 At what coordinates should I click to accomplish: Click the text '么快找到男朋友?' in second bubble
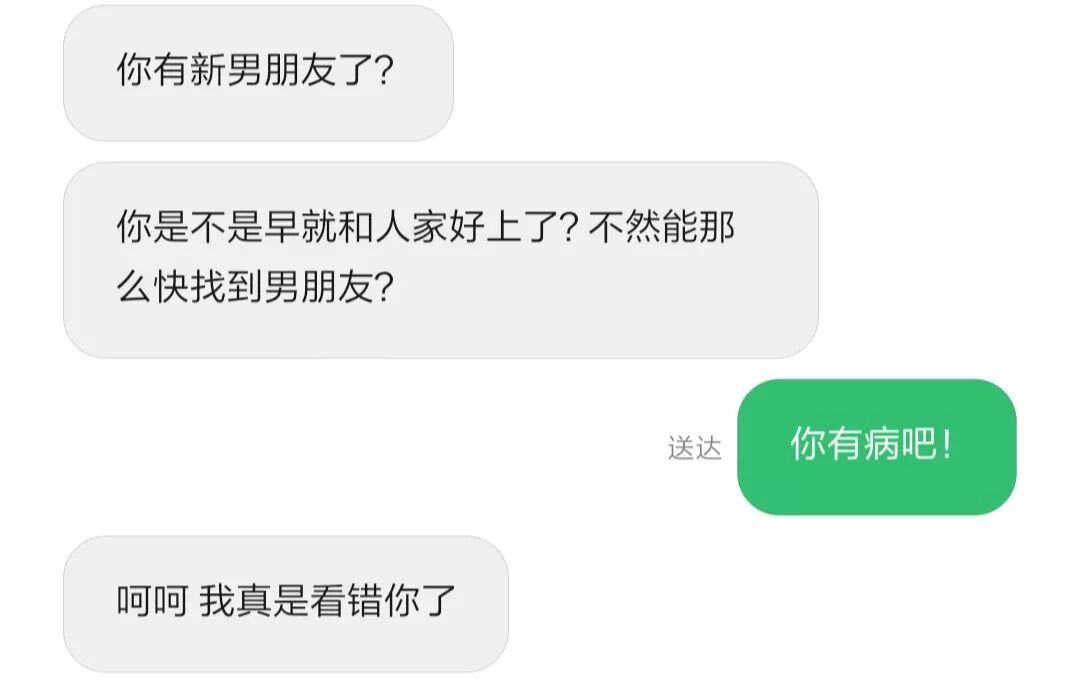pyautogui.click(x=255, y=287)
